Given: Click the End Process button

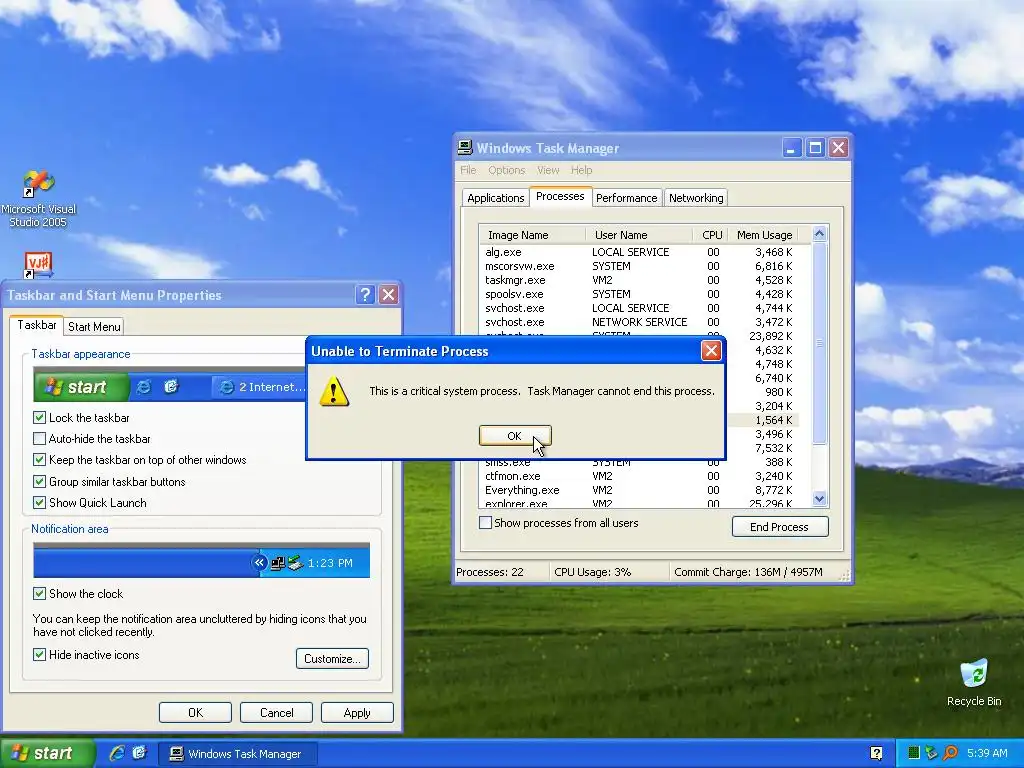Looking at the screenshot, I should point(780,526).
